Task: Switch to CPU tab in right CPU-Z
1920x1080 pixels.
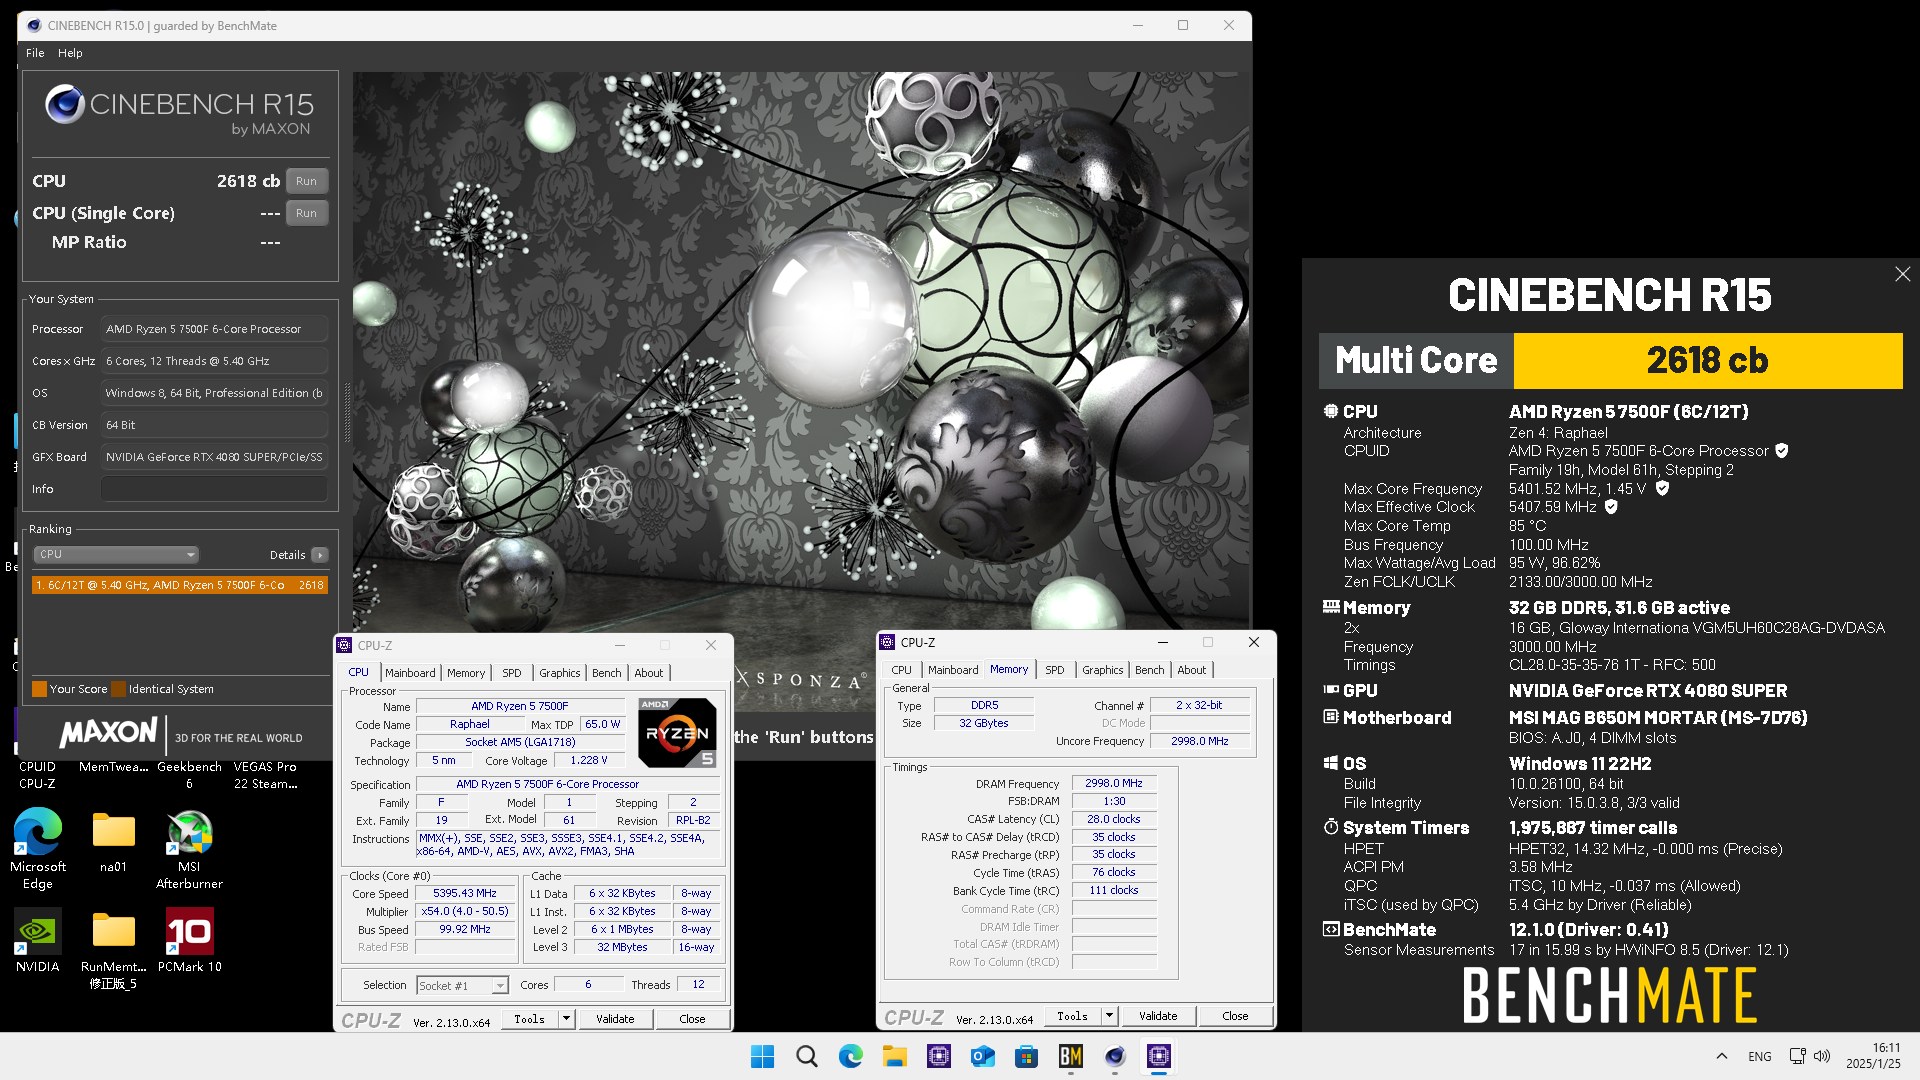Action: (x=901, y=670)
